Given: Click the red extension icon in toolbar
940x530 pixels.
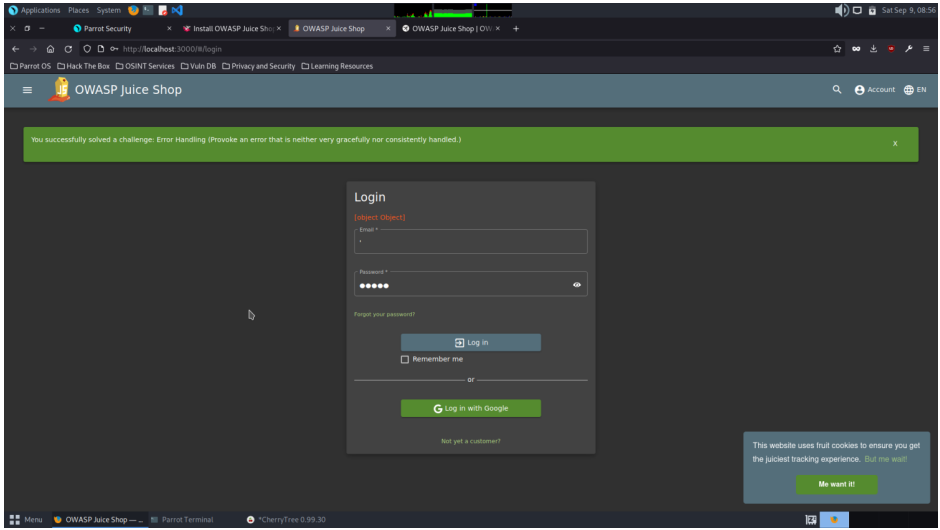Looking at the screenshot, I should click(891, 49).
